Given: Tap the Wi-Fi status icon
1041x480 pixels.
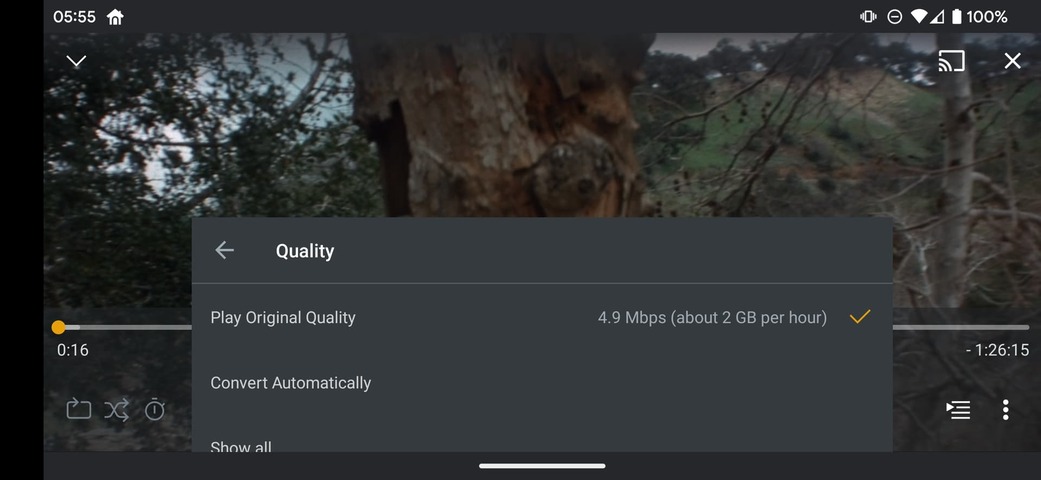Looking at the screenshot, I should (918, 17).
